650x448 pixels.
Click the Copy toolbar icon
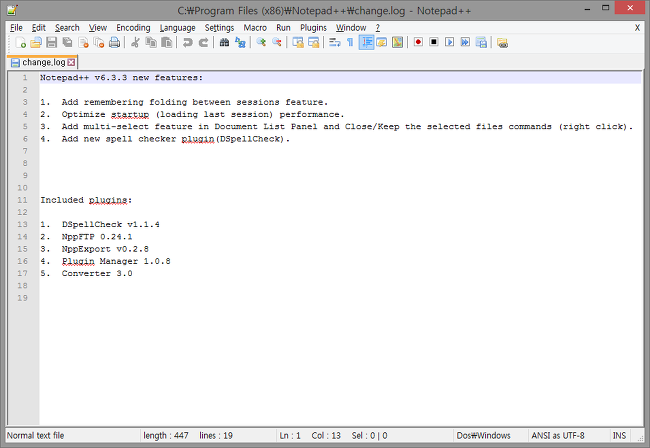pyautogui.click(x=150, y=43)
